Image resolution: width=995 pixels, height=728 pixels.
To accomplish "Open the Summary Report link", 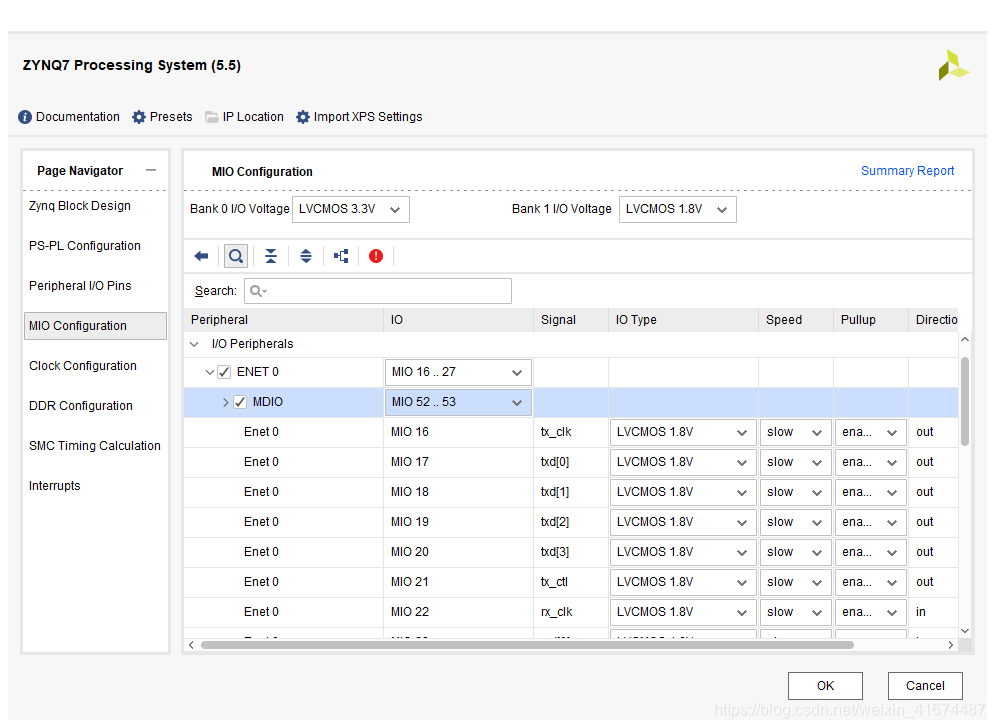I will click(907, 171).
